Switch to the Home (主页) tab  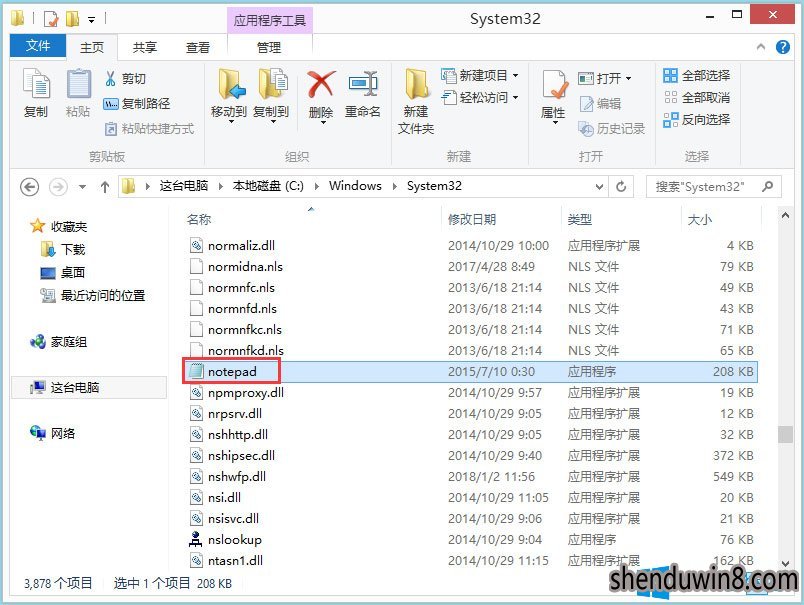[92, 47]
